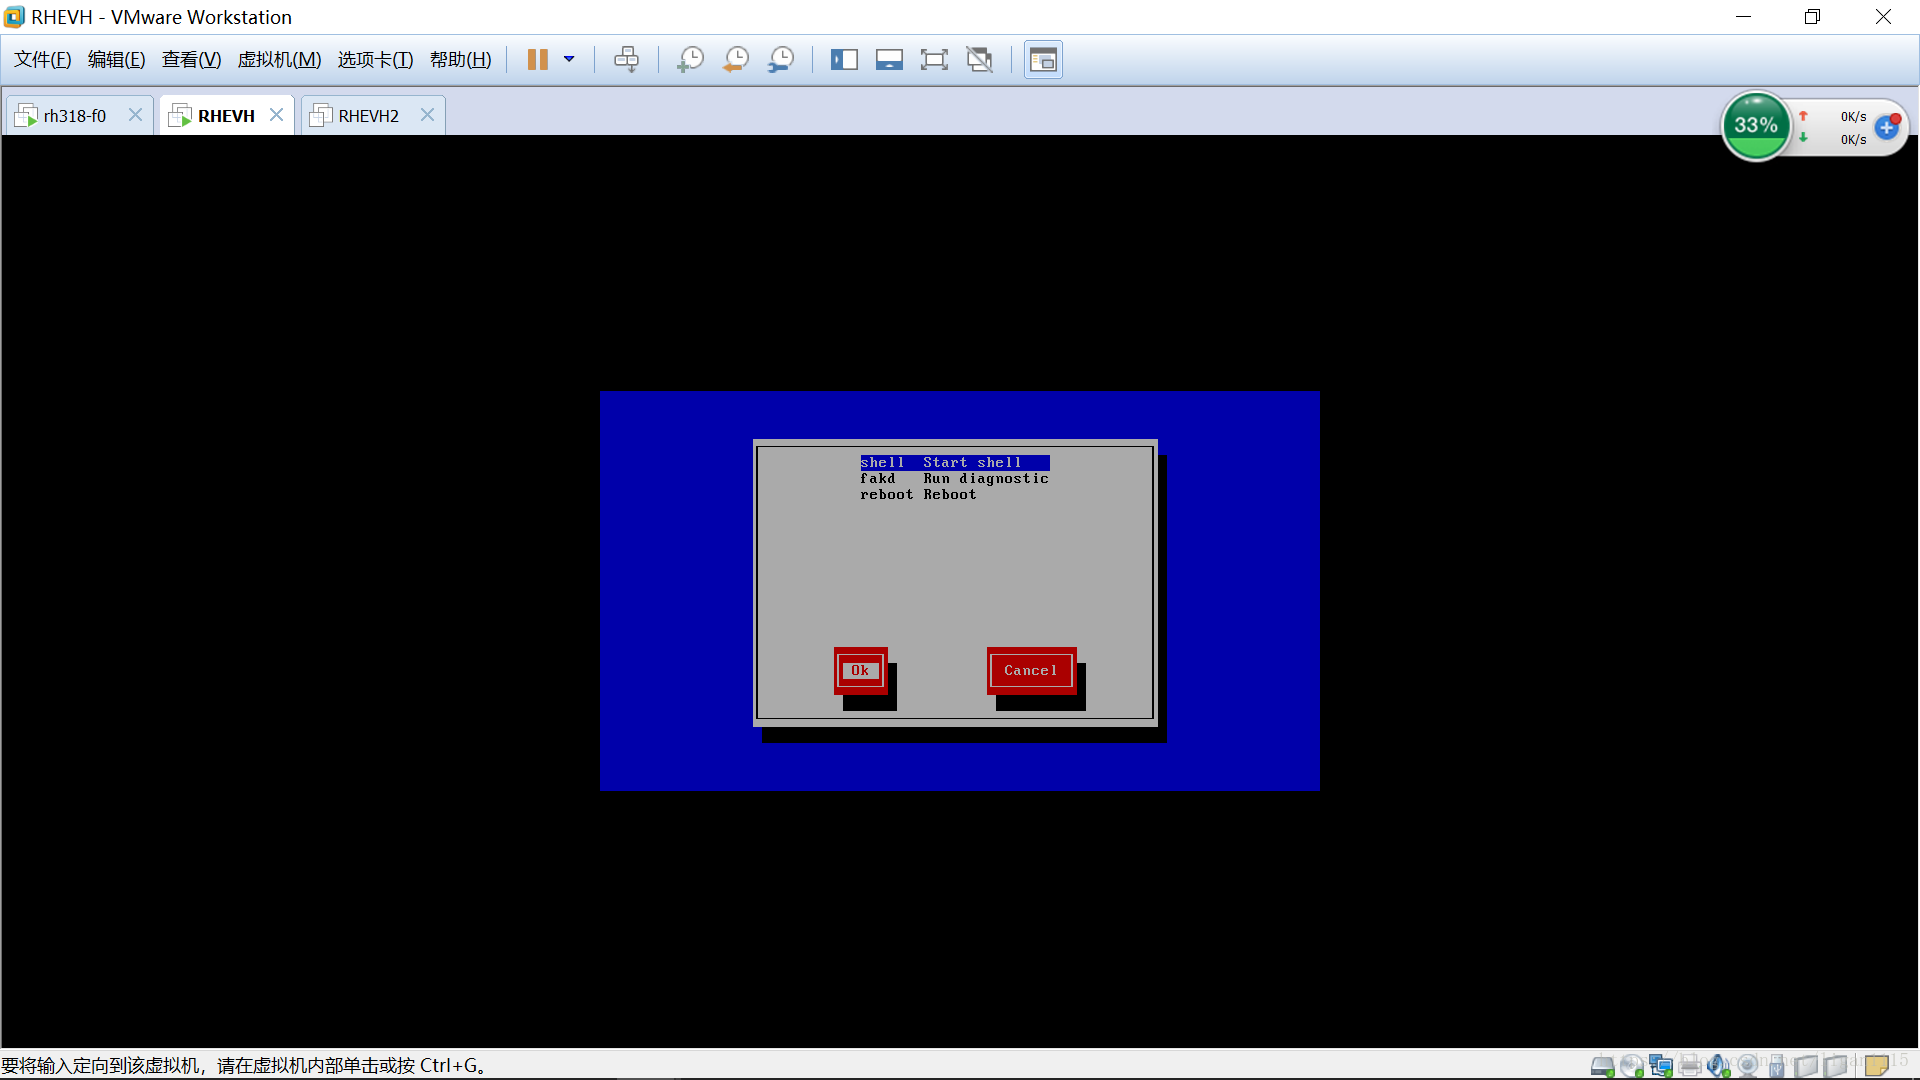Screen dimensions: 1920x1080
Task: Click the printer status icon
Action: pos(1690,1066)
